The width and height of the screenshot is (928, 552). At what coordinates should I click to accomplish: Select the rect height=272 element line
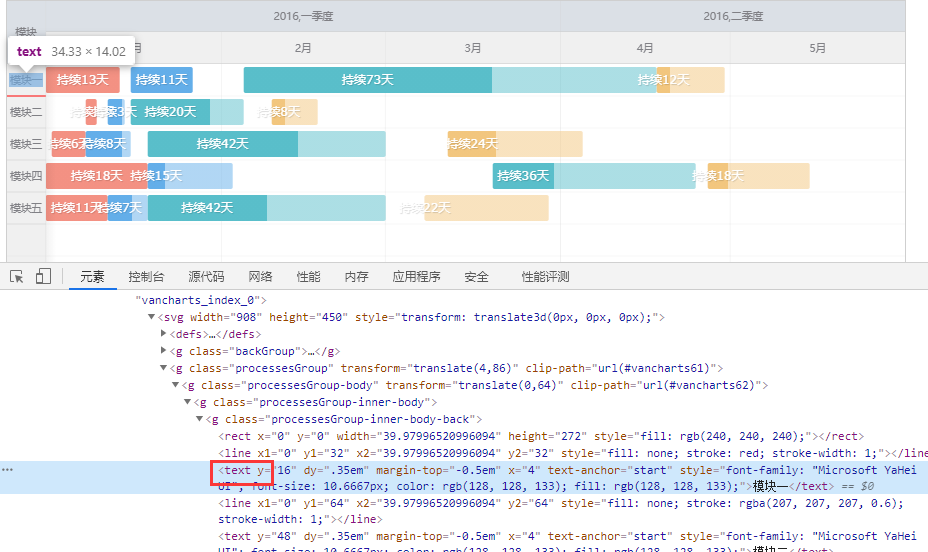pos(541,436)
